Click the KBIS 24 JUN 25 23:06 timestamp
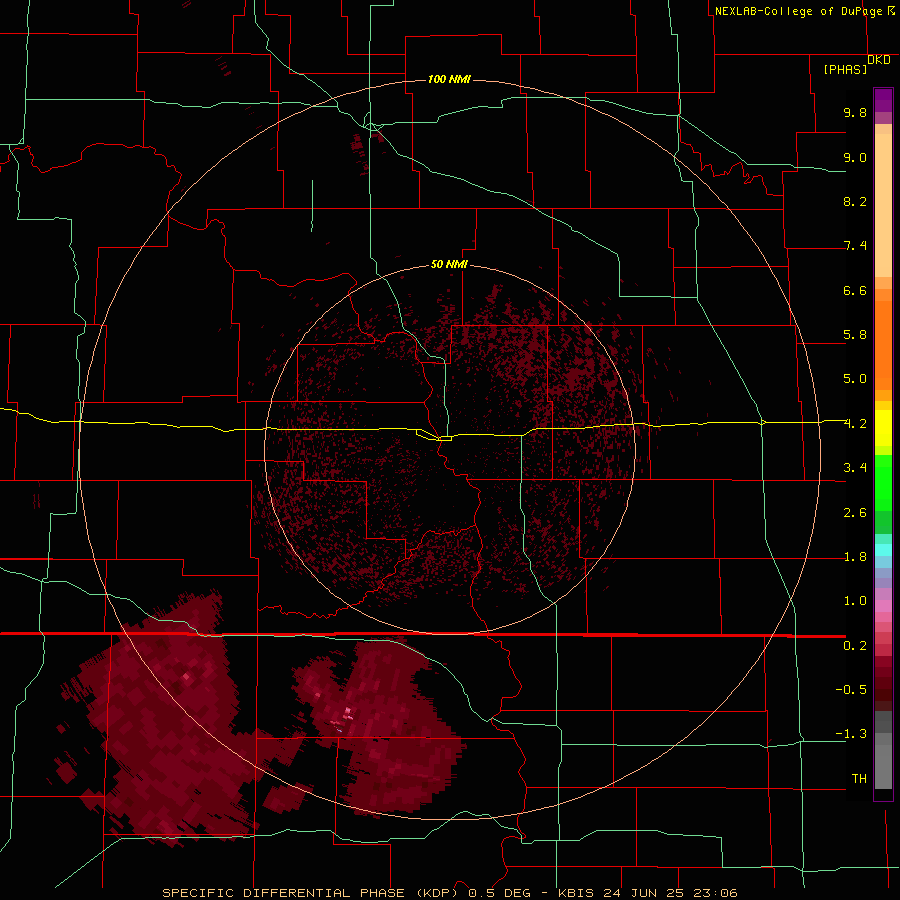 tap(648, 893)
